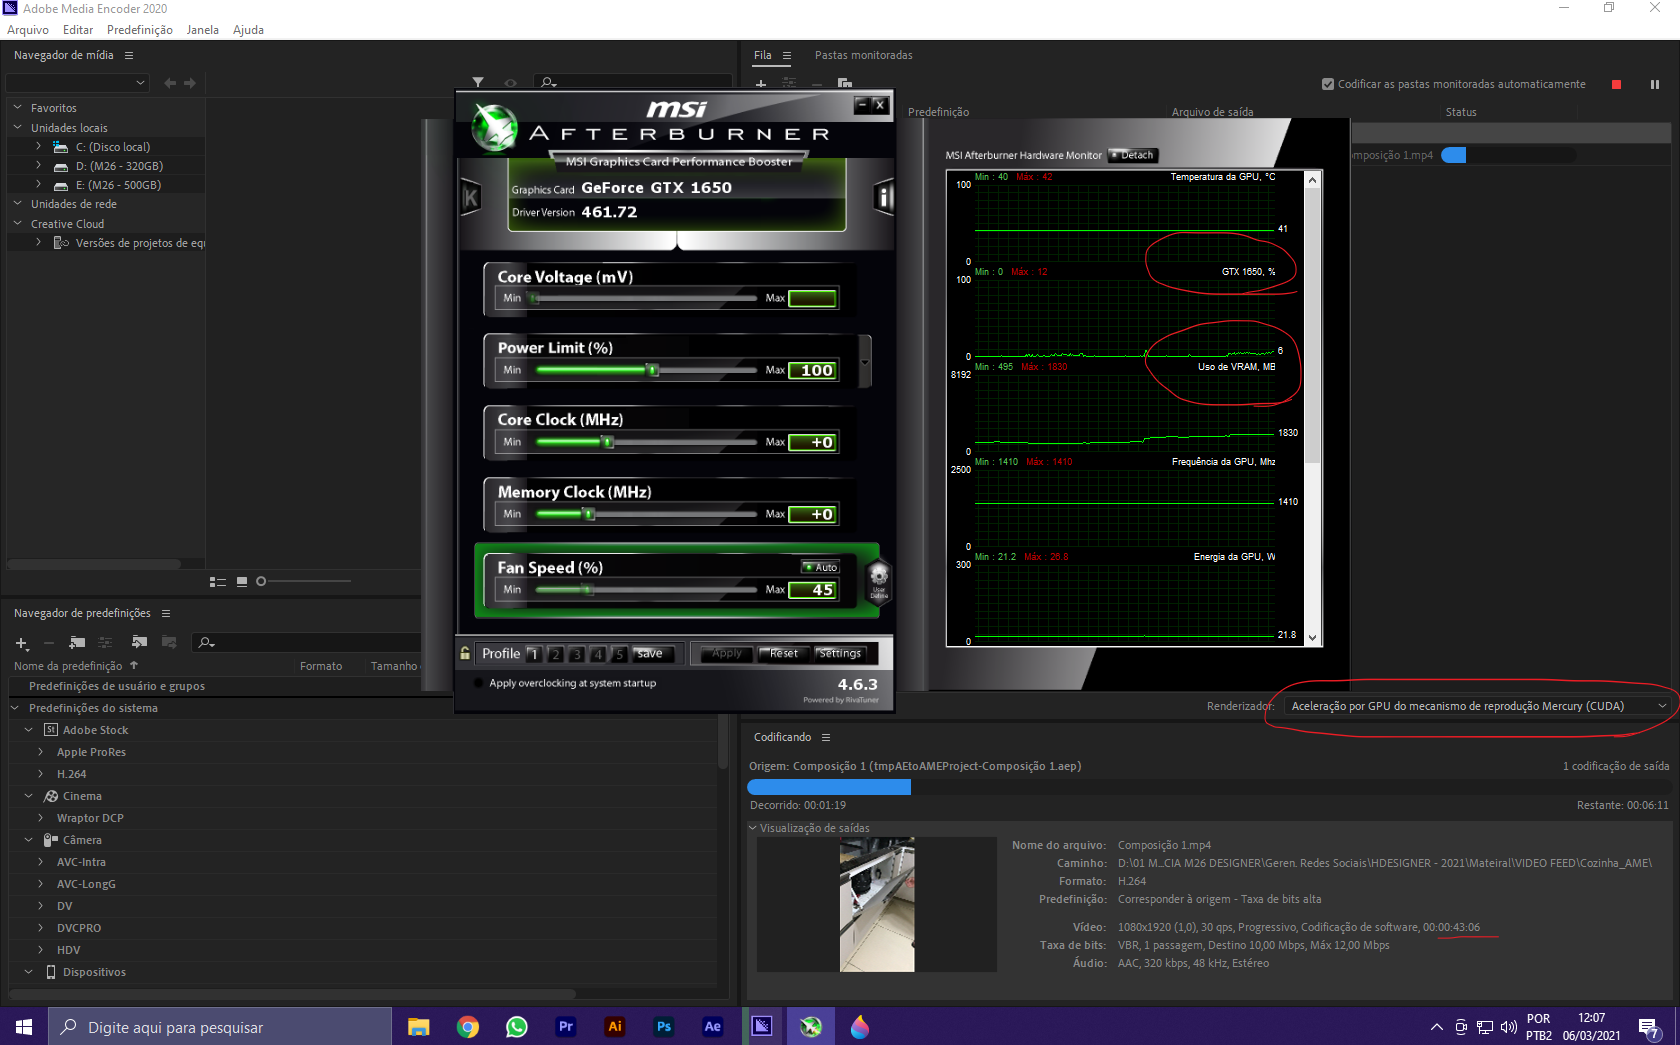Select Afterburner profile 5
1680x1045 pixels.
[620, 654]
